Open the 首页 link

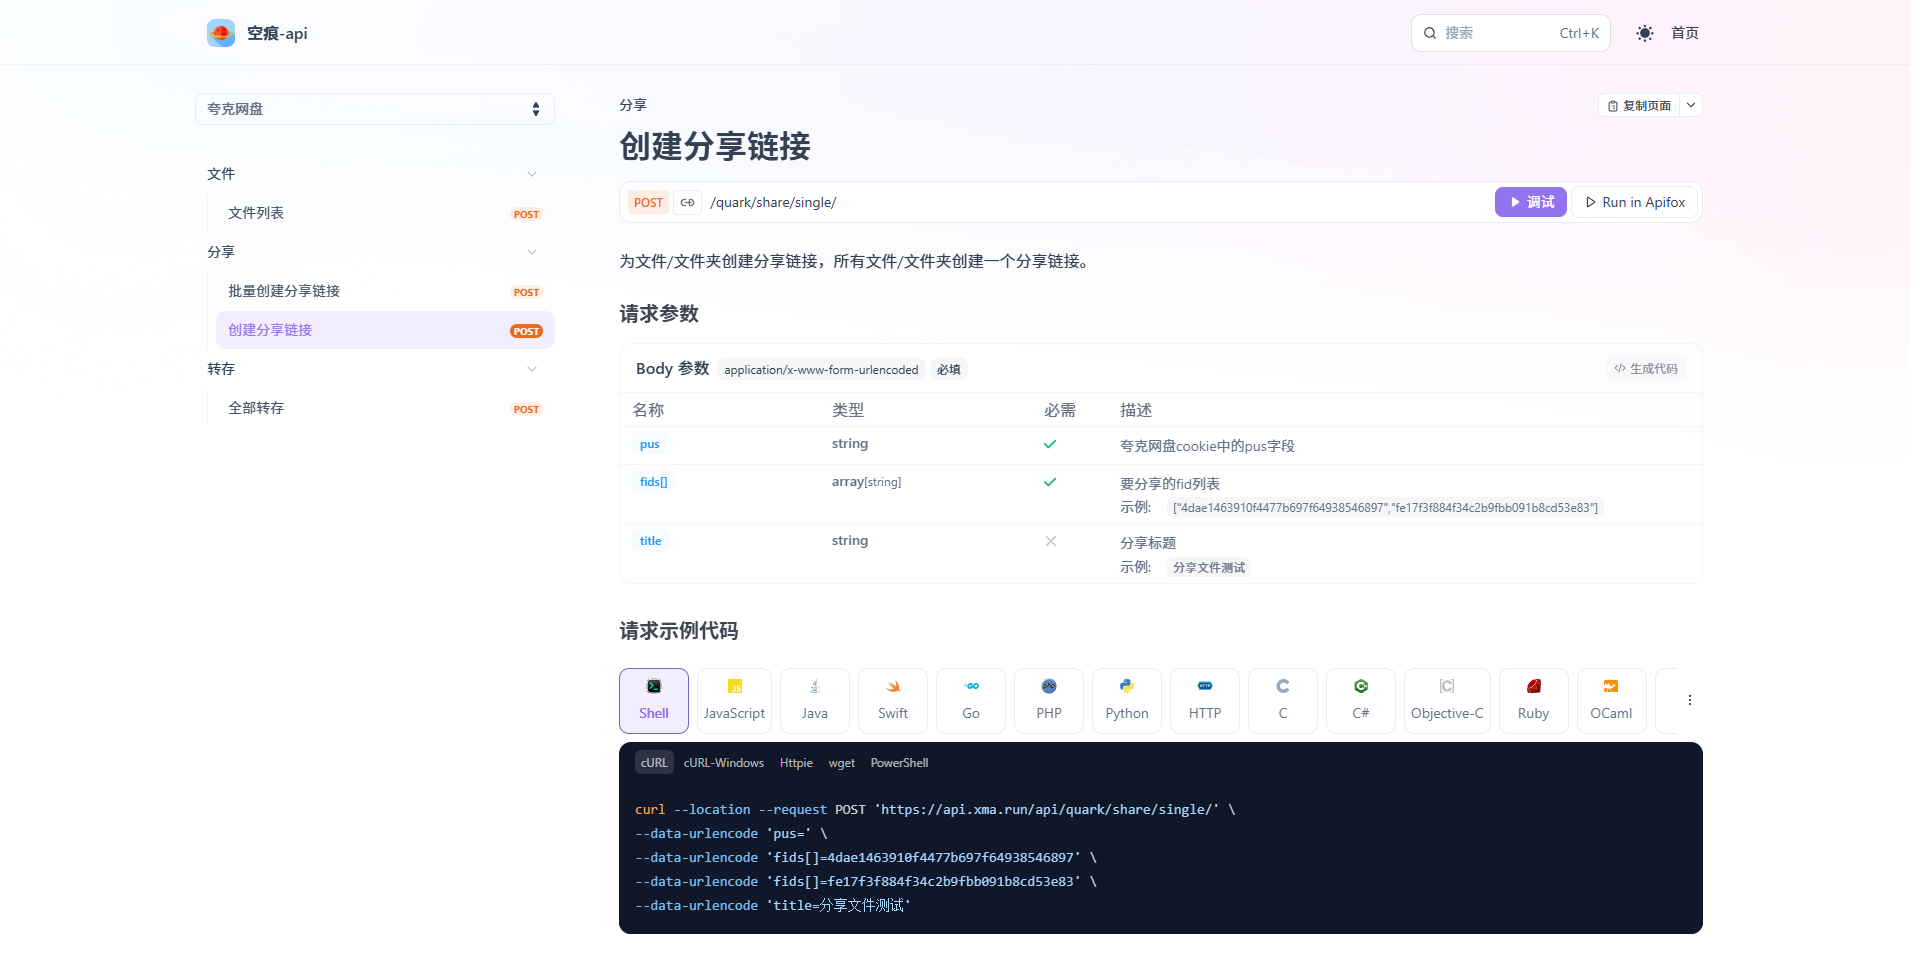(x=1683, y=32)
